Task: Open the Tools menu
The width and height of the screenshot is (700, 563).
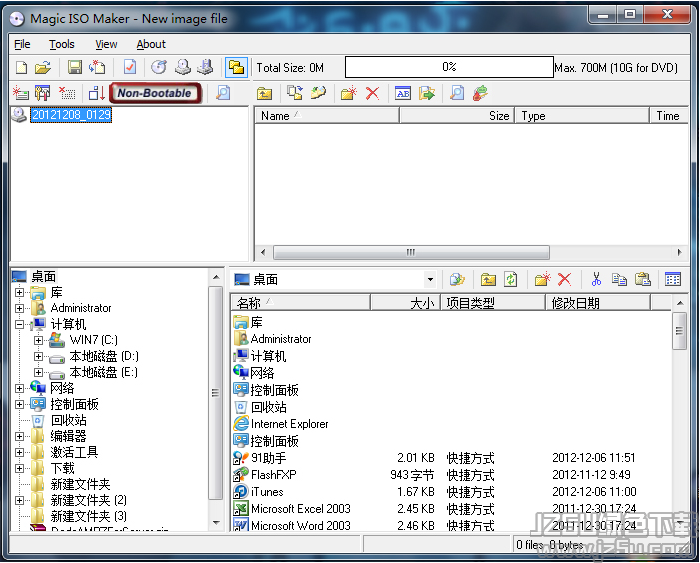Action: (61, 44)
